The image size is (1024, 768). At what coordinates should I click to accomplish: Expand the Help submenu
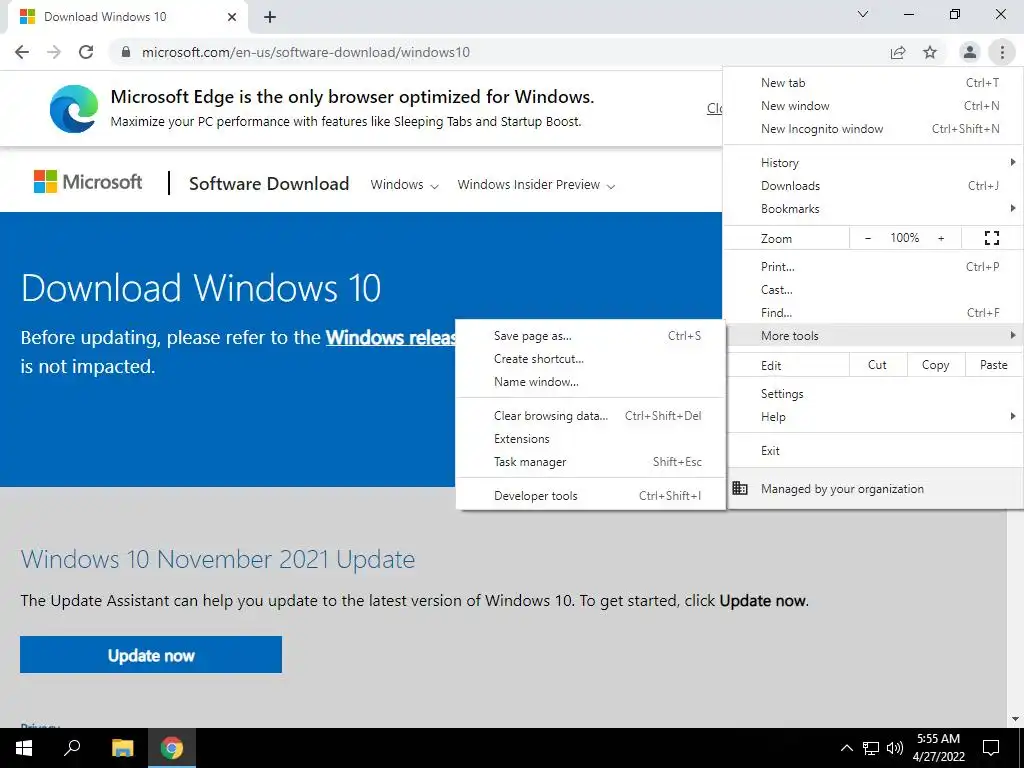coord(873,417)
